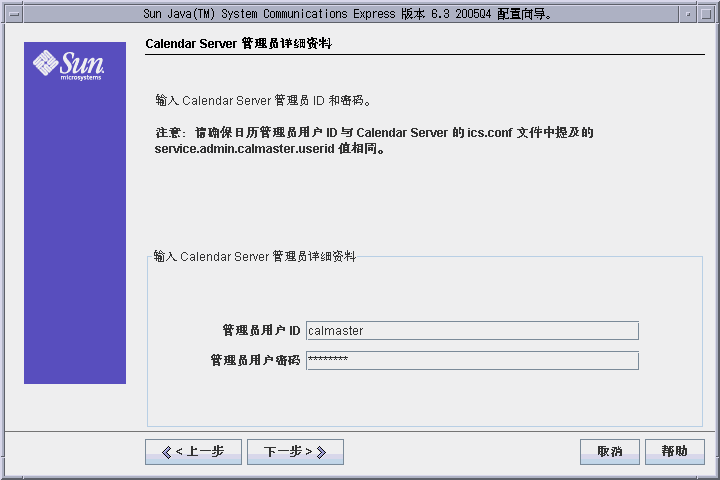Click the group title 输入 Calendar Server 管理员详细资料

254,256
